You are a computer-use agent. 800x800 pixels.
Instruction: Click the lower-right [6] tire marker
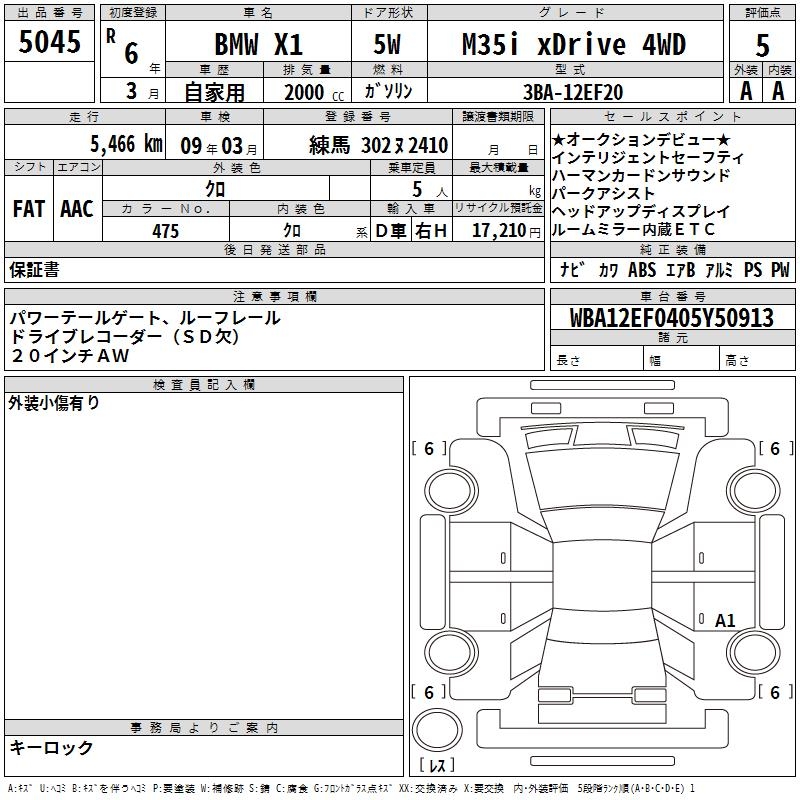(x=774, y=692)
